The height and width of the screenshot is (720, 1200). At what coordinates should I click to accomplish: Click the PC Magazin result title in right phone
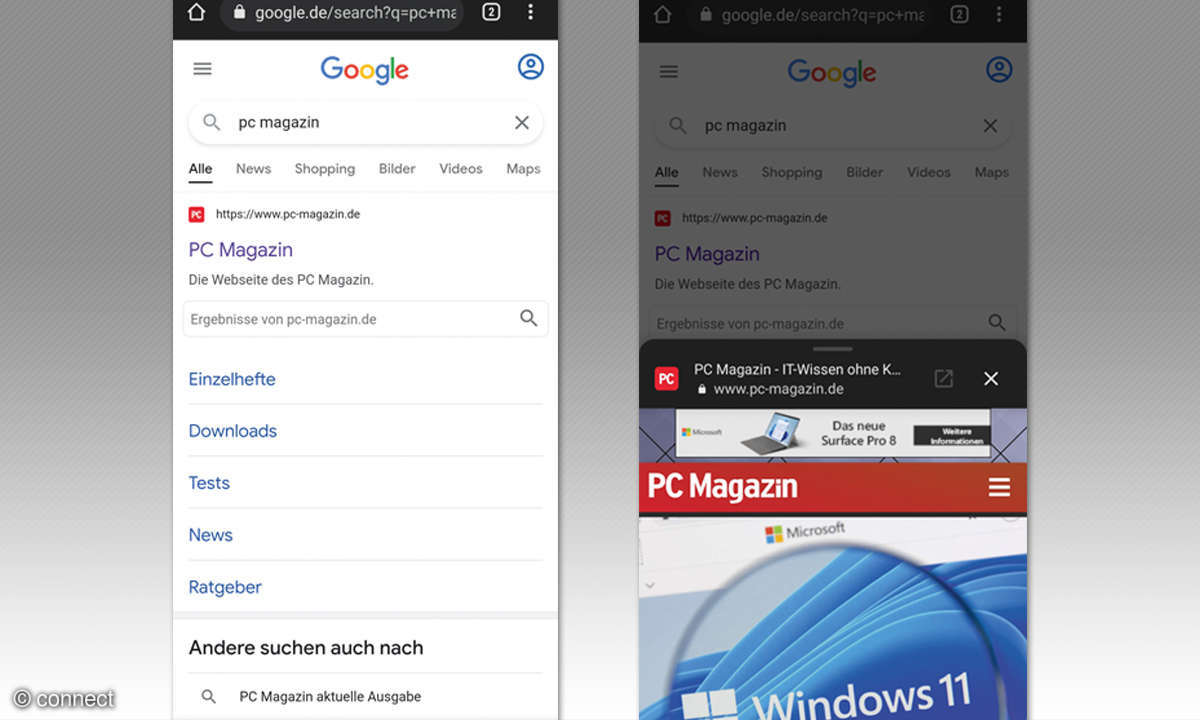[707, 254]
